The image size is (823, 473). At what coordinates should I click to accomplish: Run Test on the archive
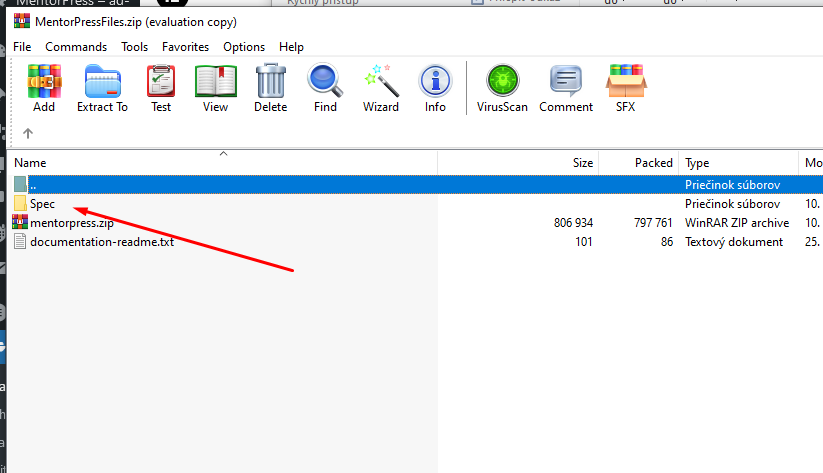(x=161, y=88)
